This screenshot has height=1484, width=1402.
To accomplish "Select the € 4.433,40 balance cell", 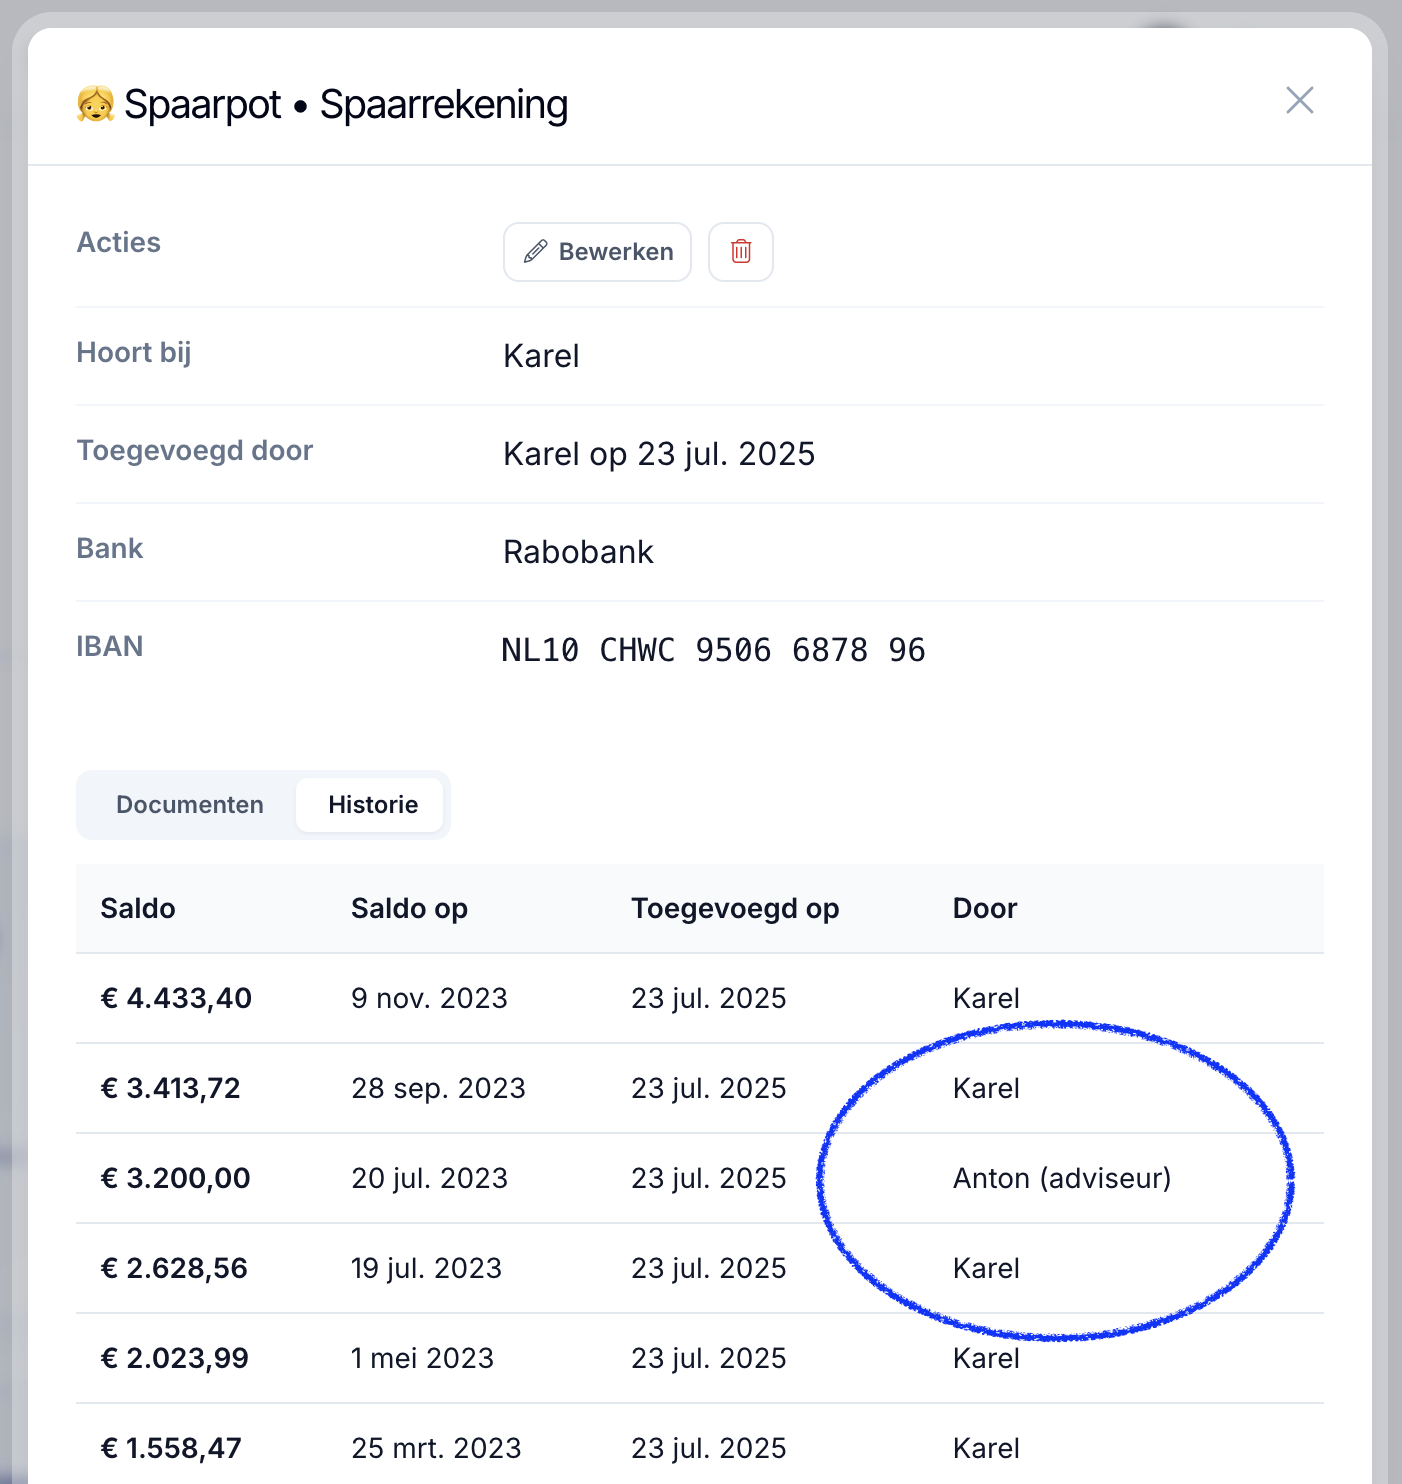I will click(x=176, y=998).
